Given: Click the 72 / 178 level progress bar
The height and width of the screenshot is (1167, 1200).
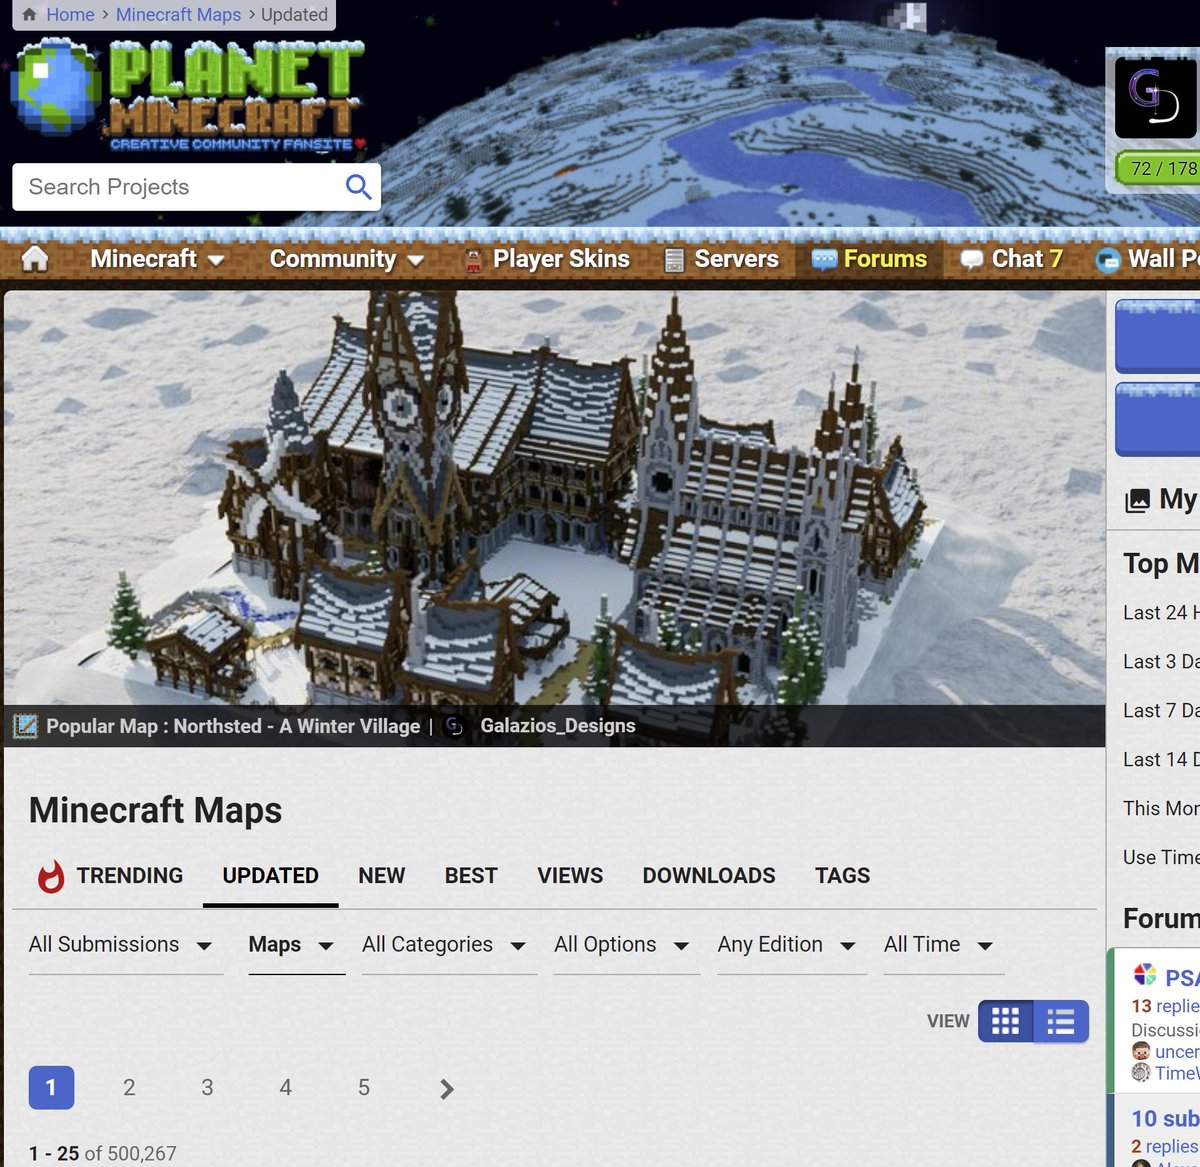Looking at the screenshot, I should 1160,169.
